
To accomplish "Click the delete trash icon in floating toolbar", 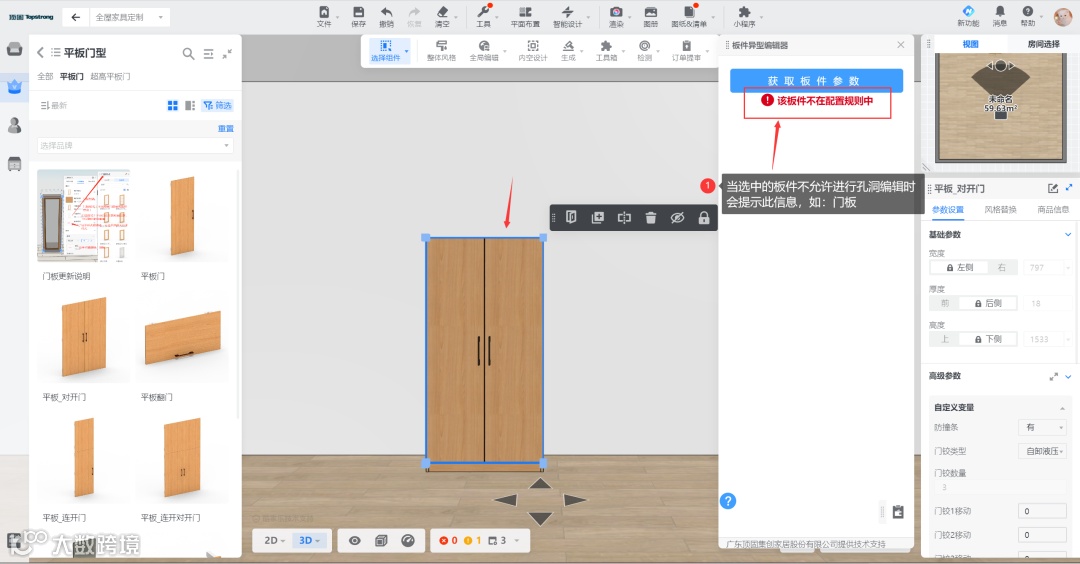I will 651,218.
